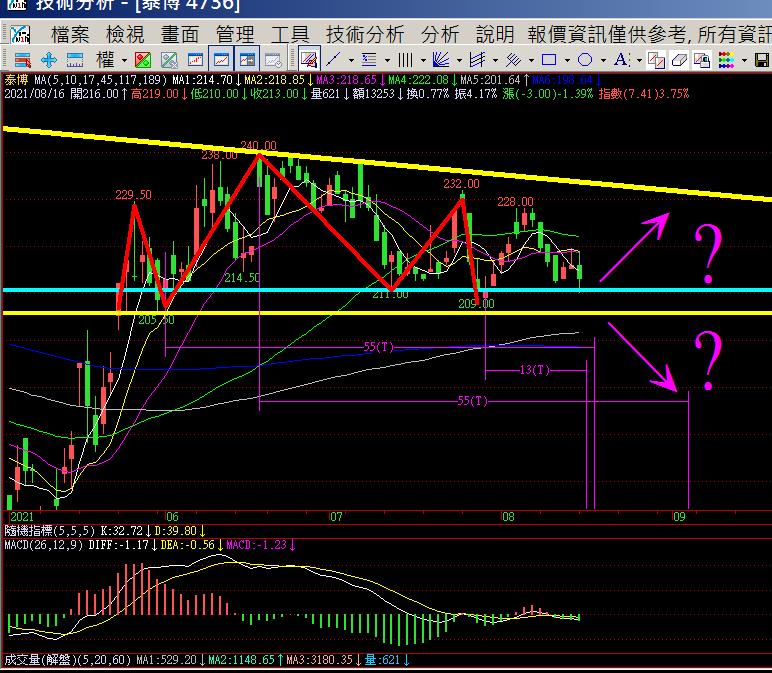Click the 說明 menu item

click(x=494, y=34)
